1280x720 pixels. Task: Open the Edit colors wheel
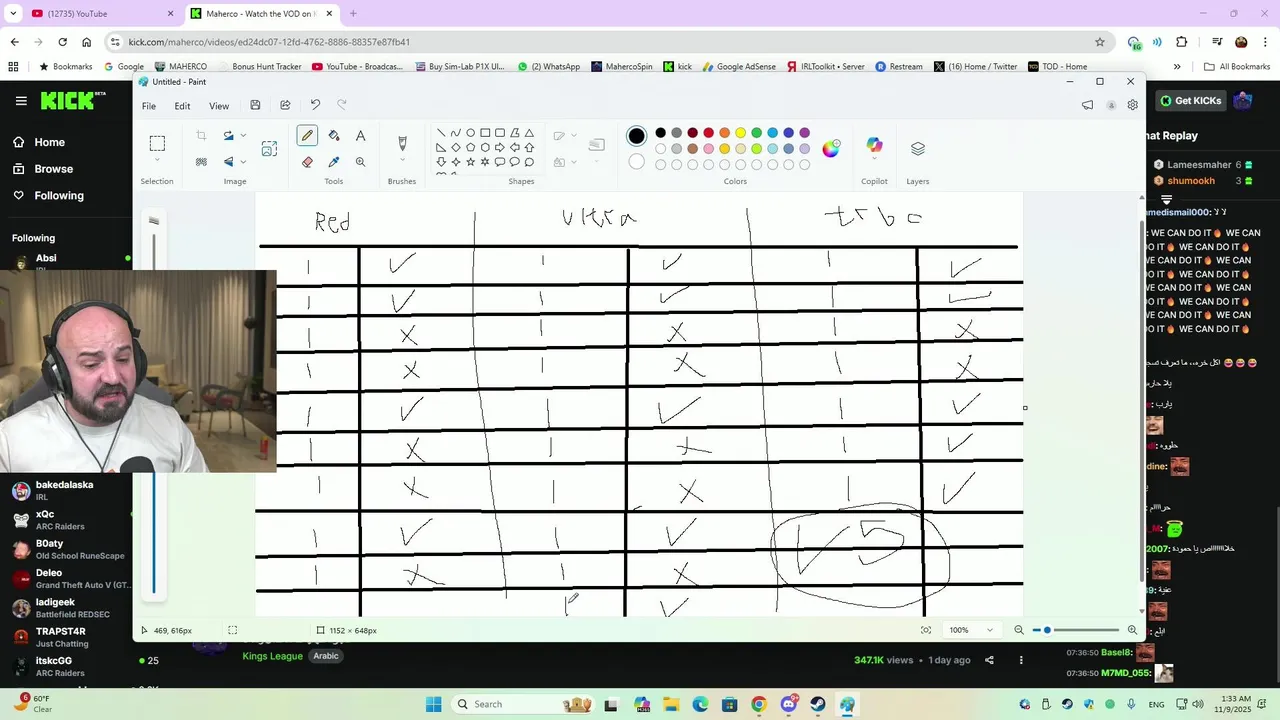(831, 149)
